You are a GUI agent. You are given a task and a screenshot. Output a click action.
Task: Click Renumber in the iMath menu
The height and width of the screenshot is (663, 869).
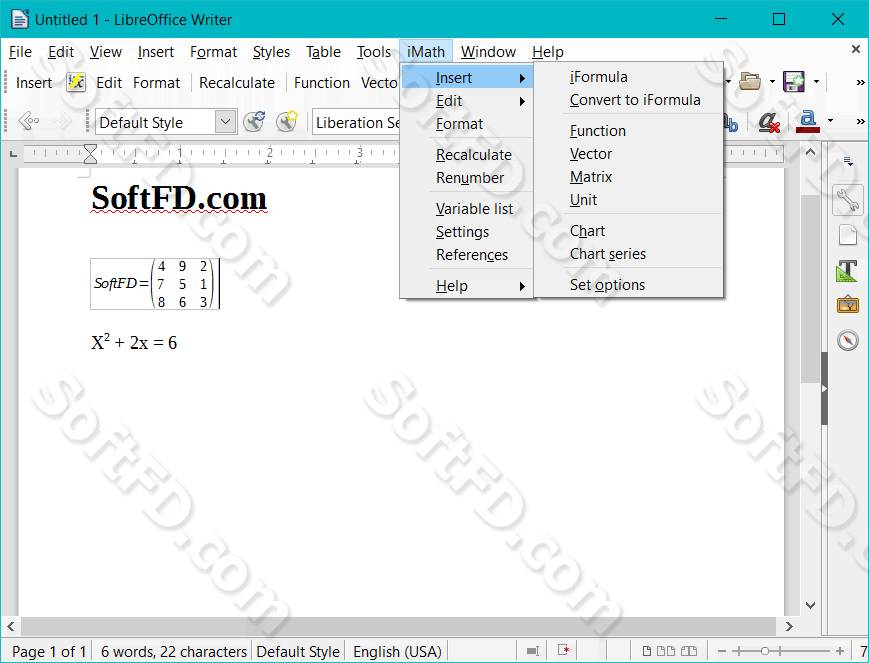pos(466,178)
